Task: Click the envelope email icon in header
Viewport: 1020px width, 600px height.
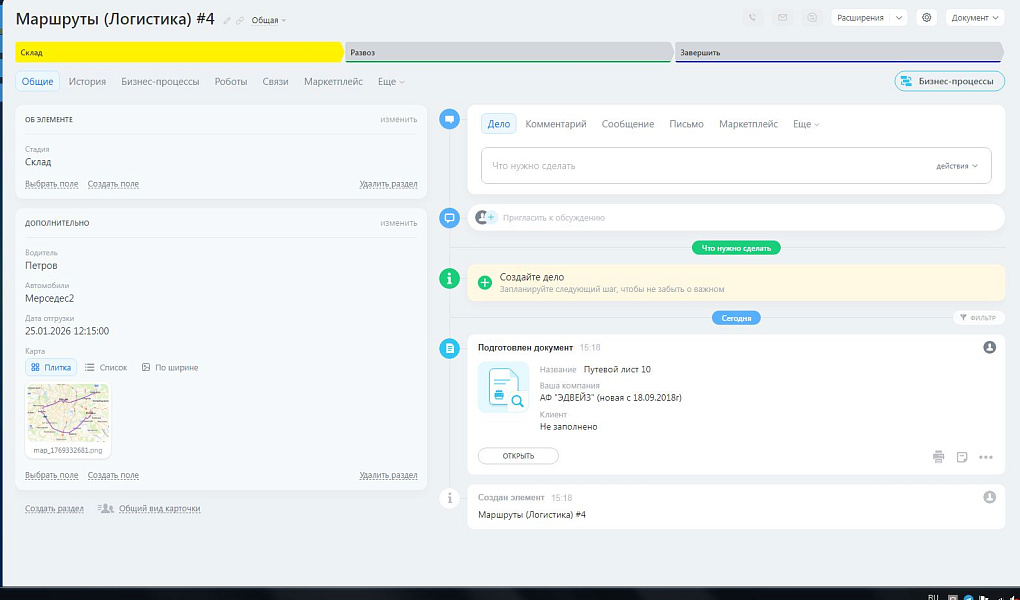Action: (x=783, y=17)
